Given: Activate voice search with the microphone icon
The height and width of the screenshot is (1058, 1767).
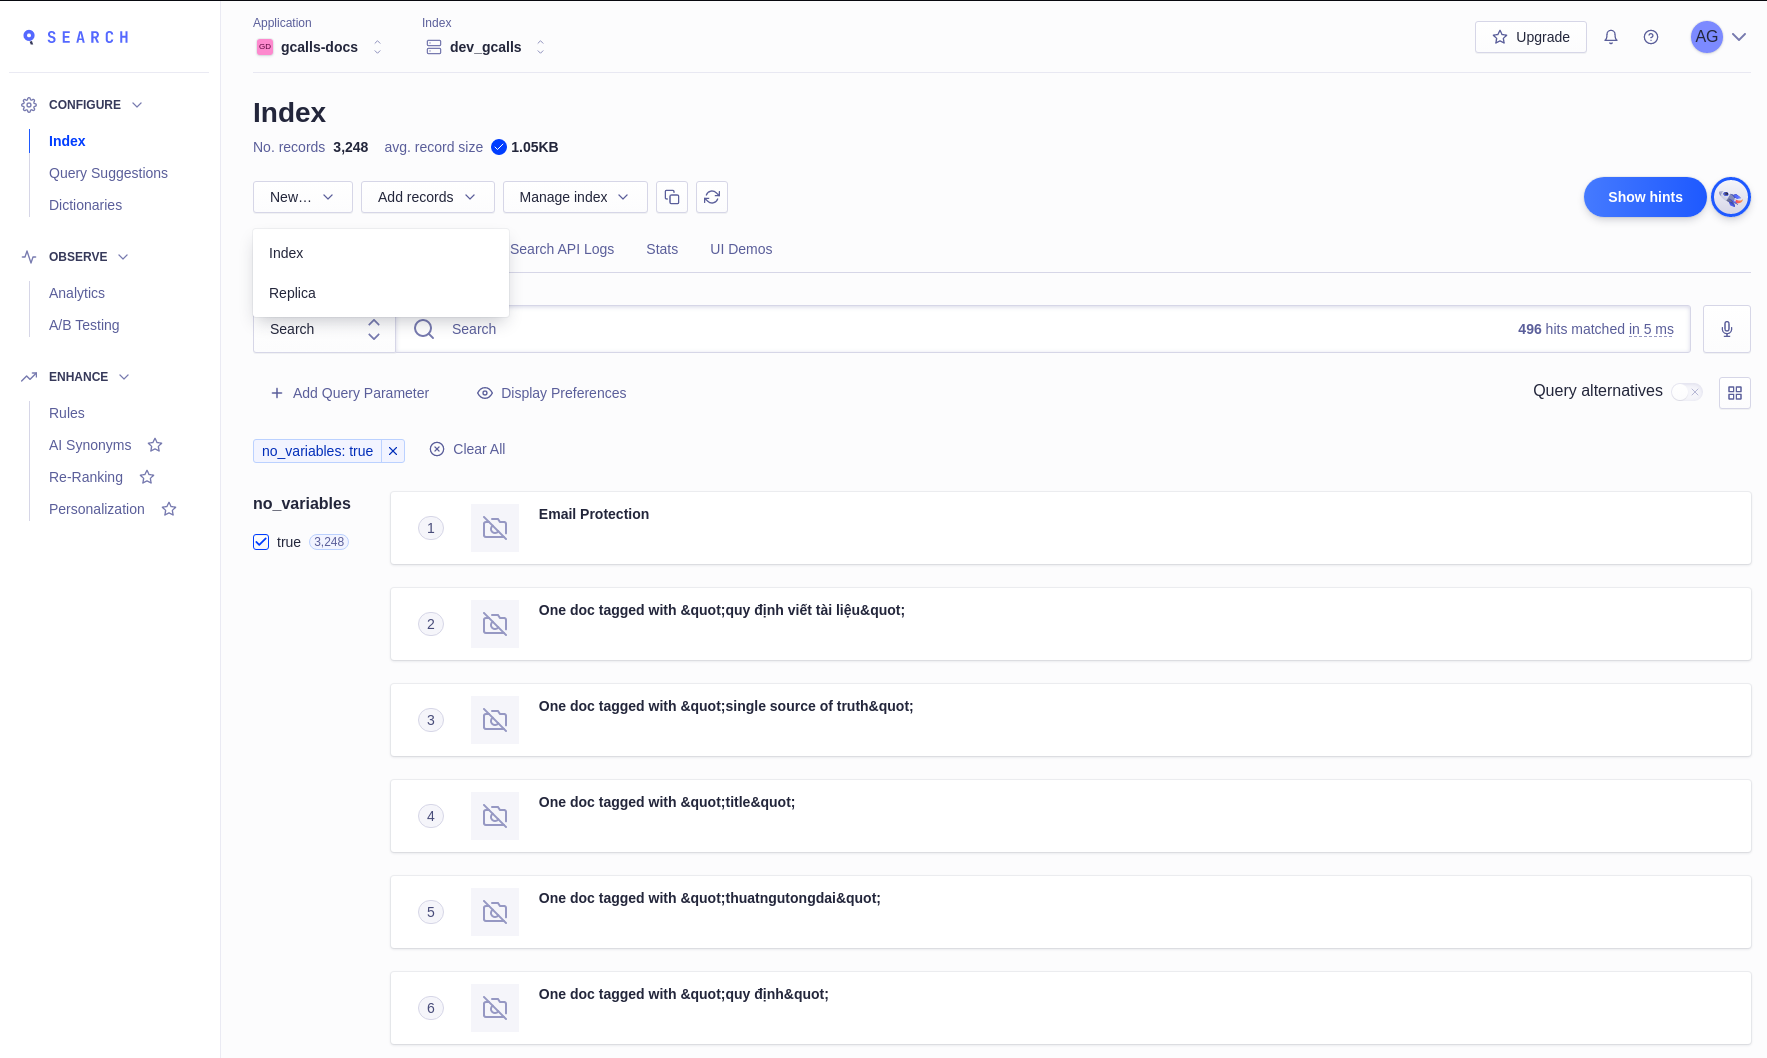Looking at the screenshot, I should click(x=1725, y=328).
